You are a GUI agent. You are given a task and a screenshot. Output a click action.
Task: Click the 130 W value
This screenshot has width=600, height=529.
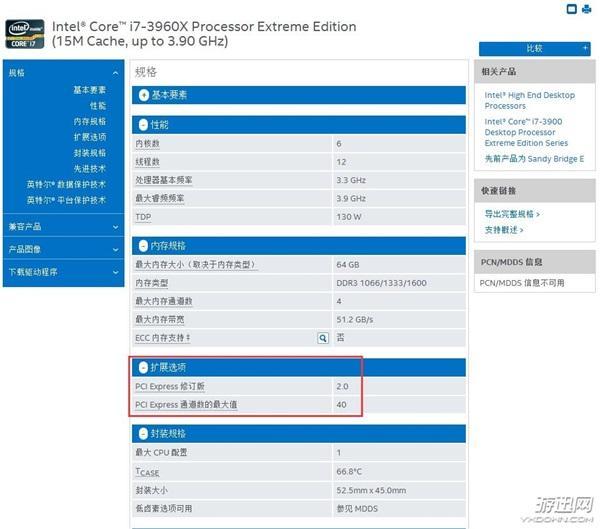tap(349, 217)
